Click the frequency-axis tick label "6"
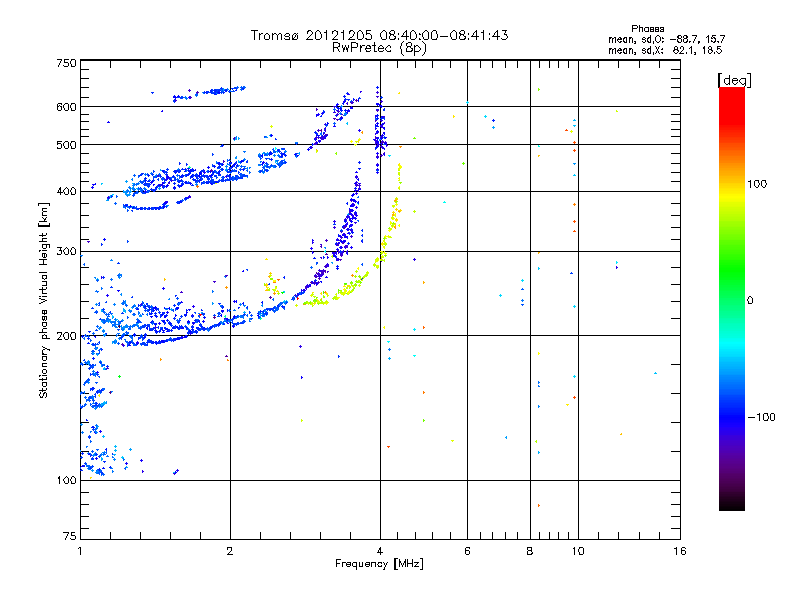Image resolution: width=800 pixels, height=600 pixels. click(467, 551)
